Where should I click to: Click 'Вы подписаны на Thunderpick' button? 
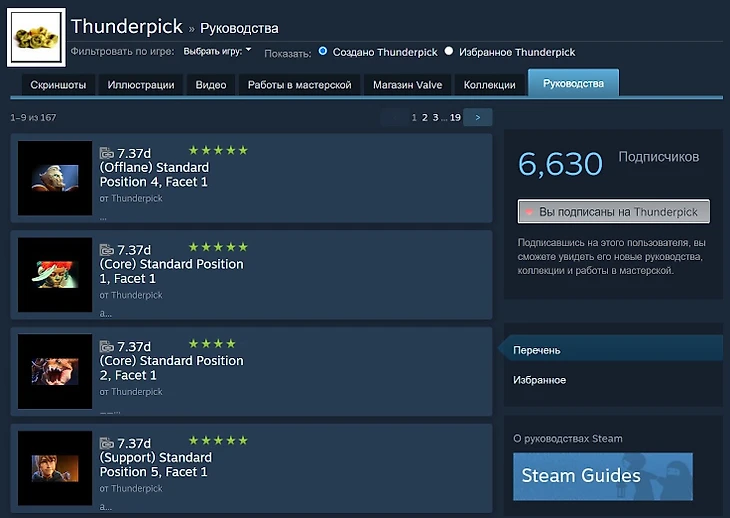(x=613, y=212)
